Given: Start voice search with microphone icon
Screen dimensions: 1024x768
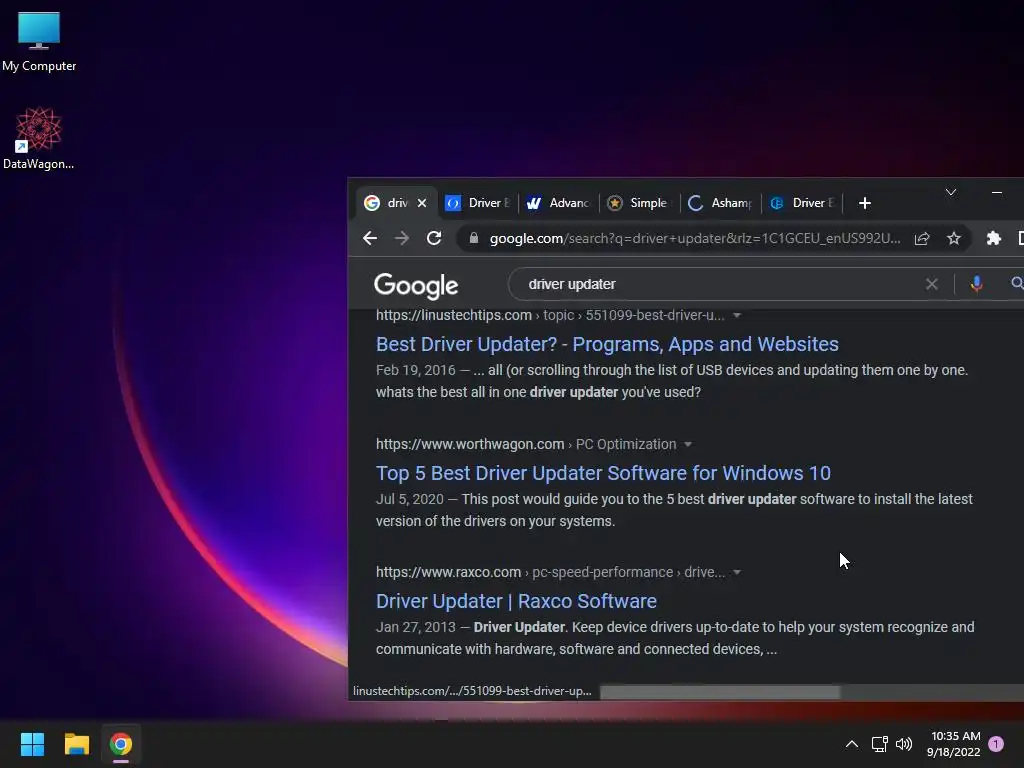Looking at the screenshot, I should pos(976,284).
